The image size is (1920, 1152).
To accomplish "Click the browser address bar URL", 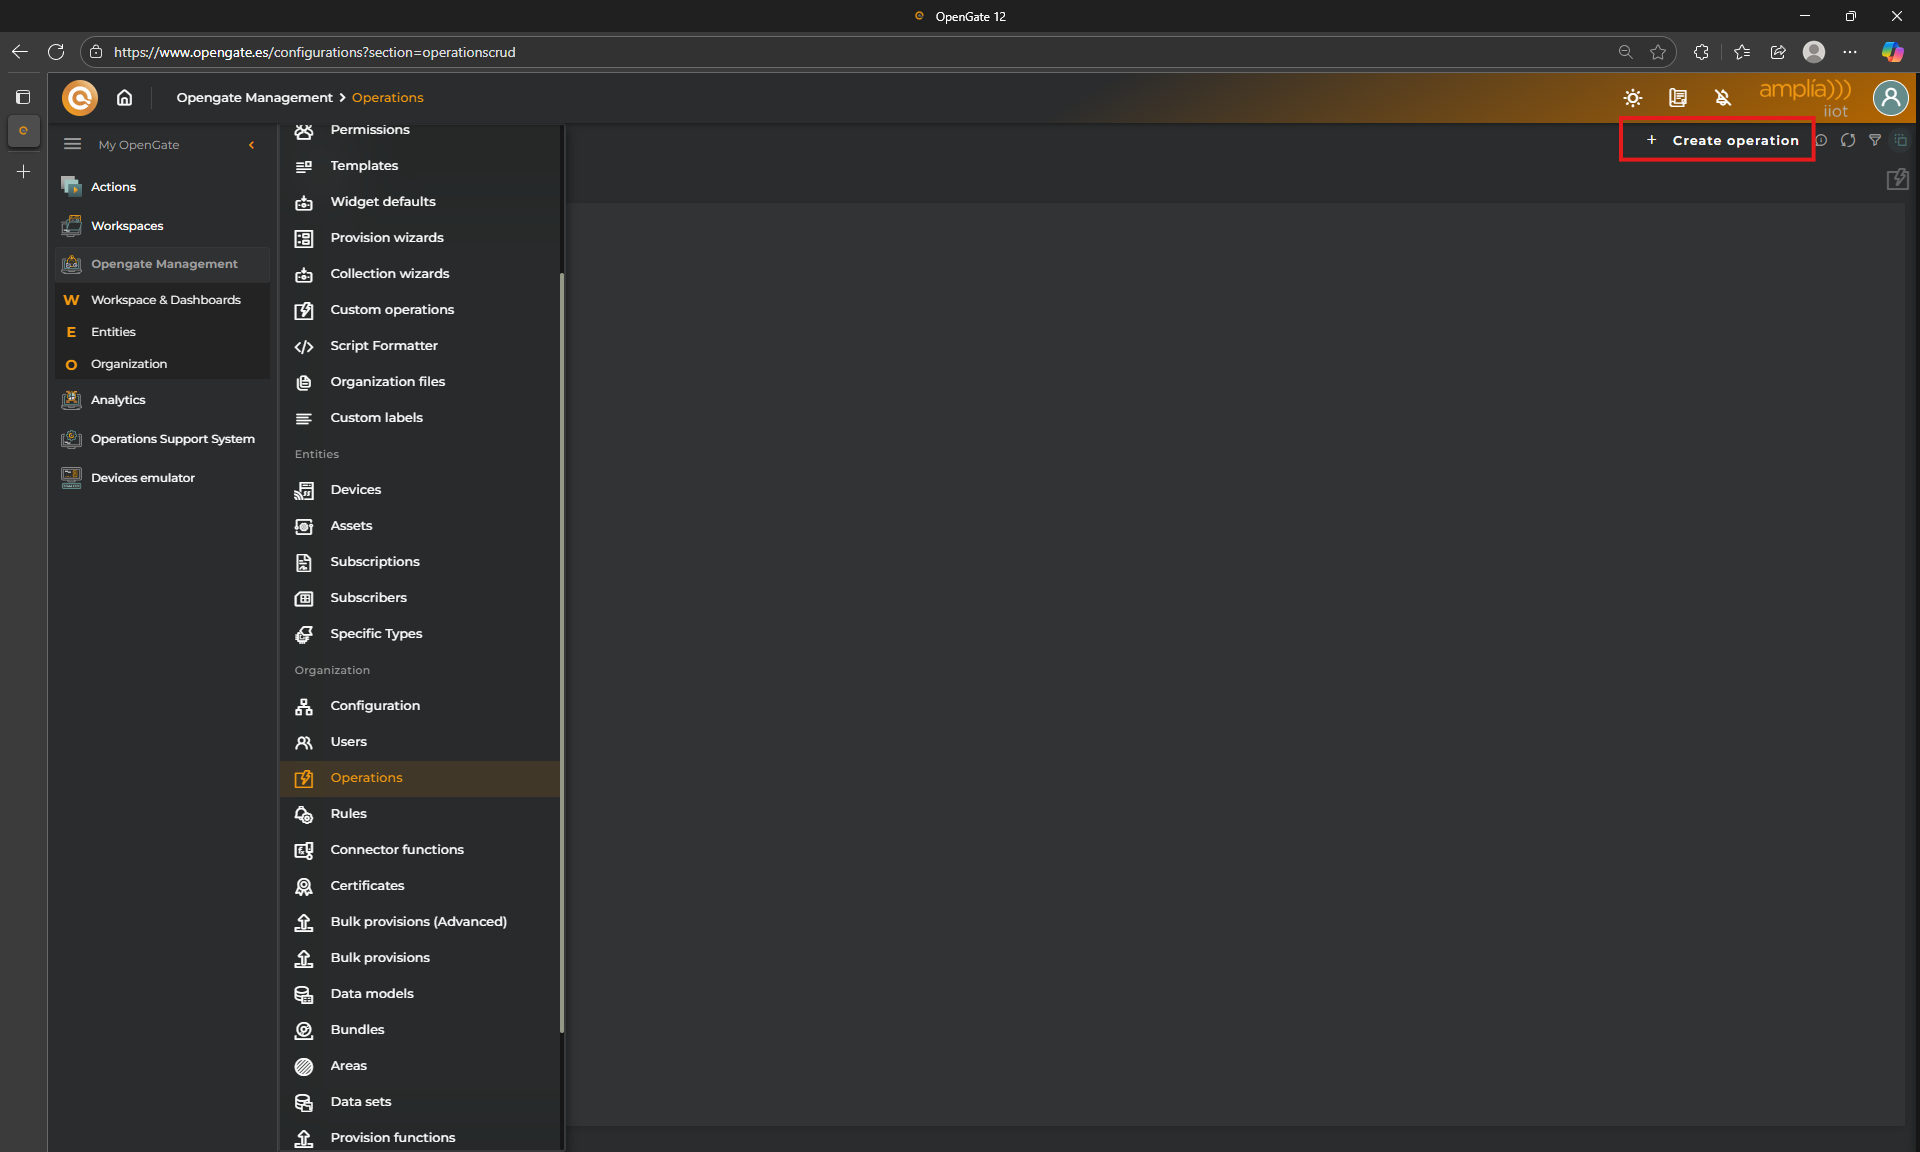I will tap(314, 52).
